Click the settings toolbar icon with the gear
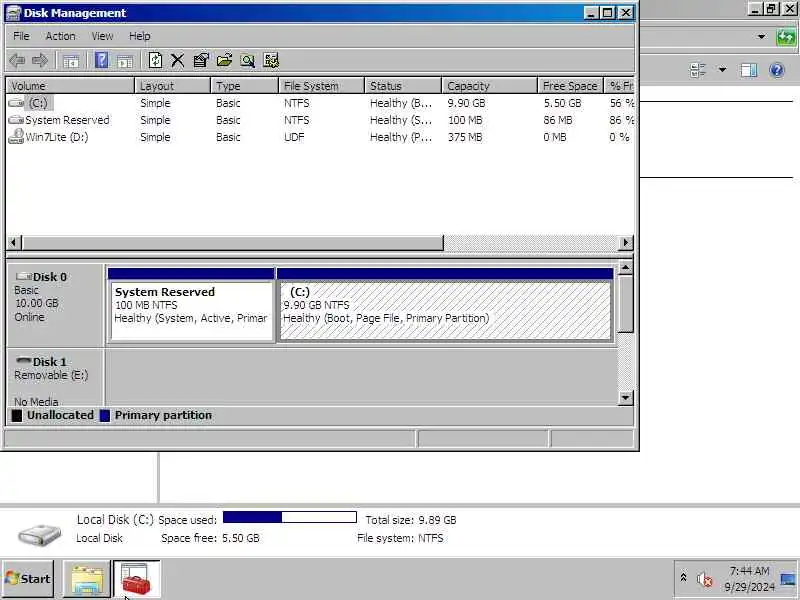Screen dimensions: 800x600 271,61
